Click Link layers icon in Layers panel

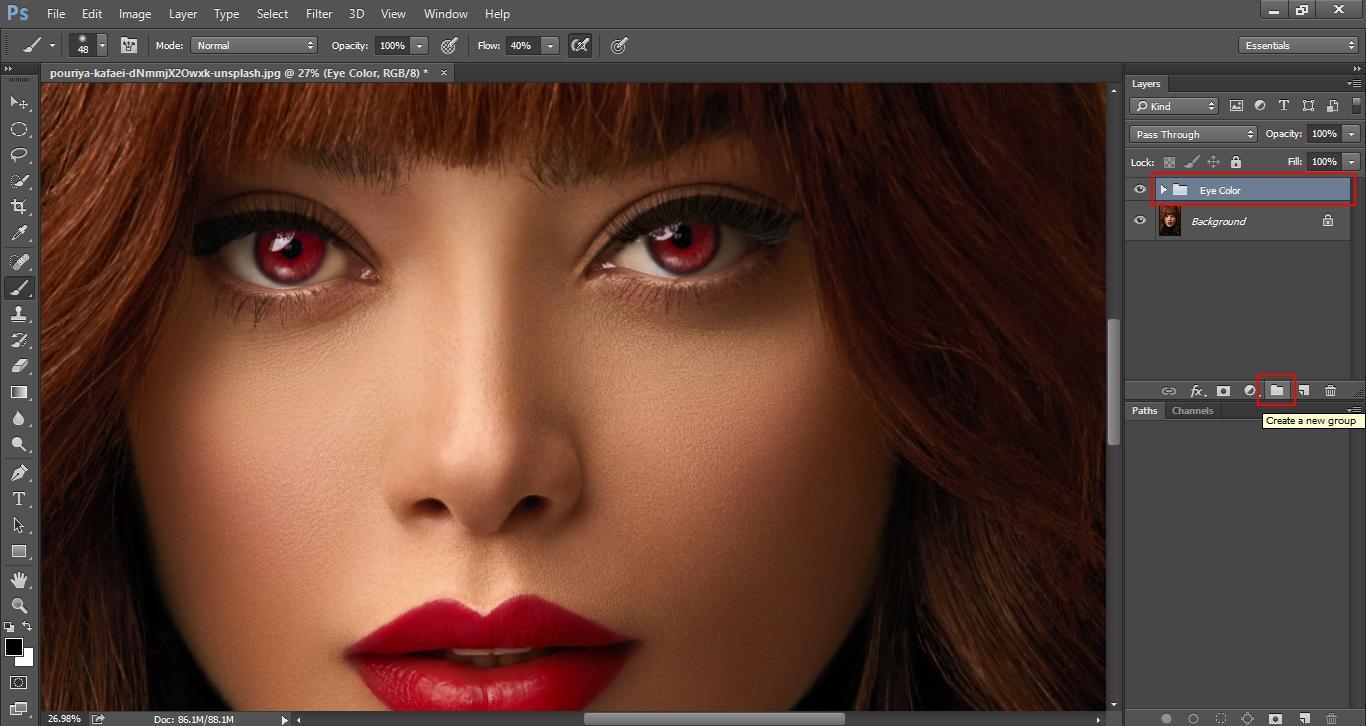(x=1168, y=391)
